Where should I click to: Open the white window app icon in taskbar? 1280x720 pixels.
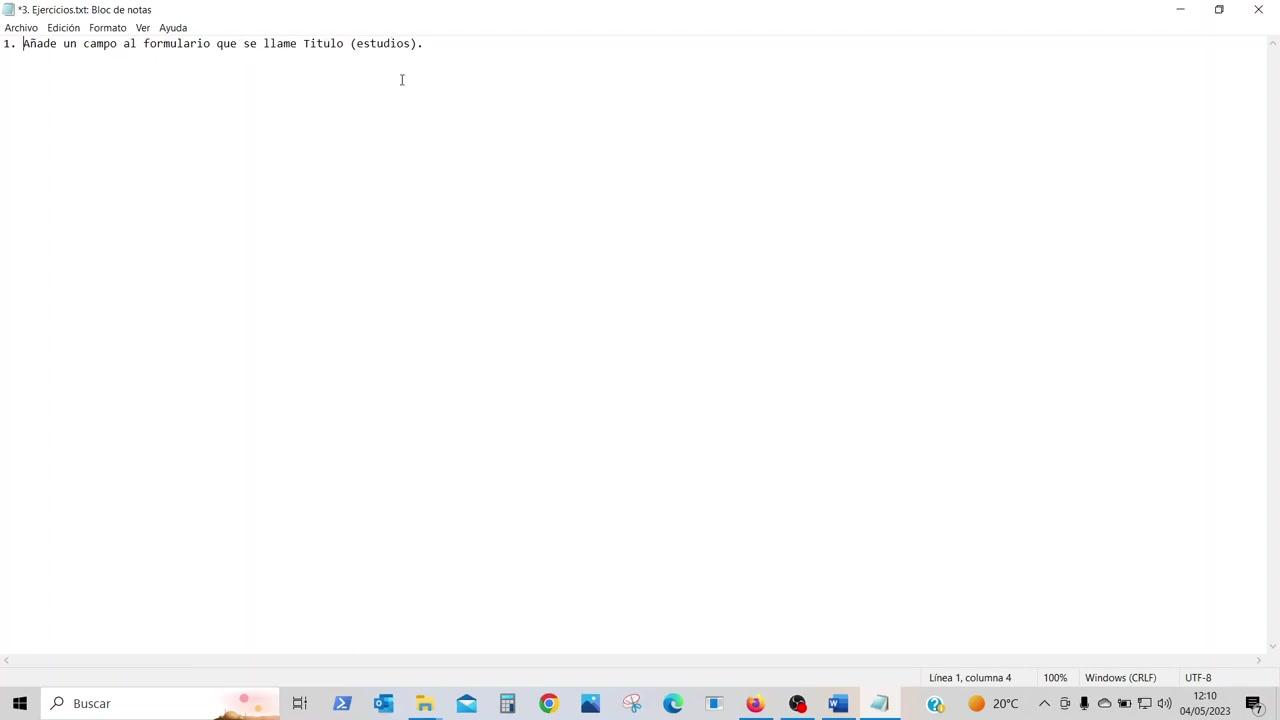click(714, 704)
